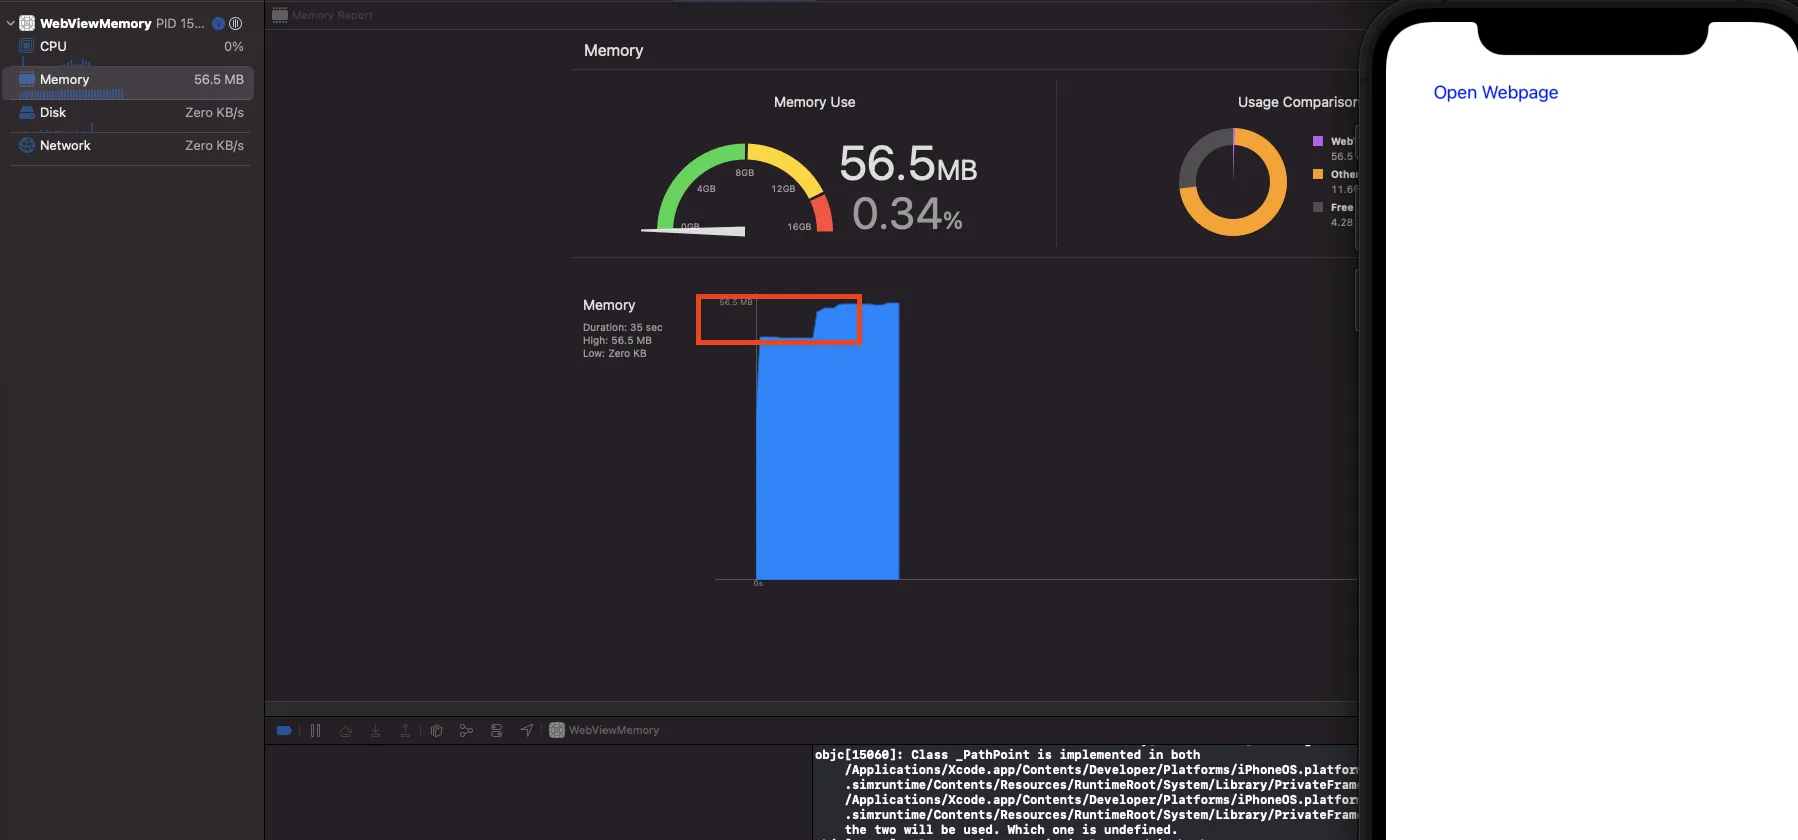Collapse the WebViewMemory process tree

click(x=10, y=23)
